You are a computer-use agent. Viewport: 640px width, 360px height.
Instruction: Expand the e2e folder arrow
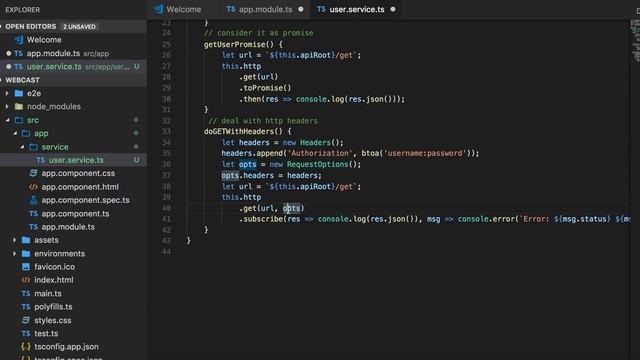point(7,93)
